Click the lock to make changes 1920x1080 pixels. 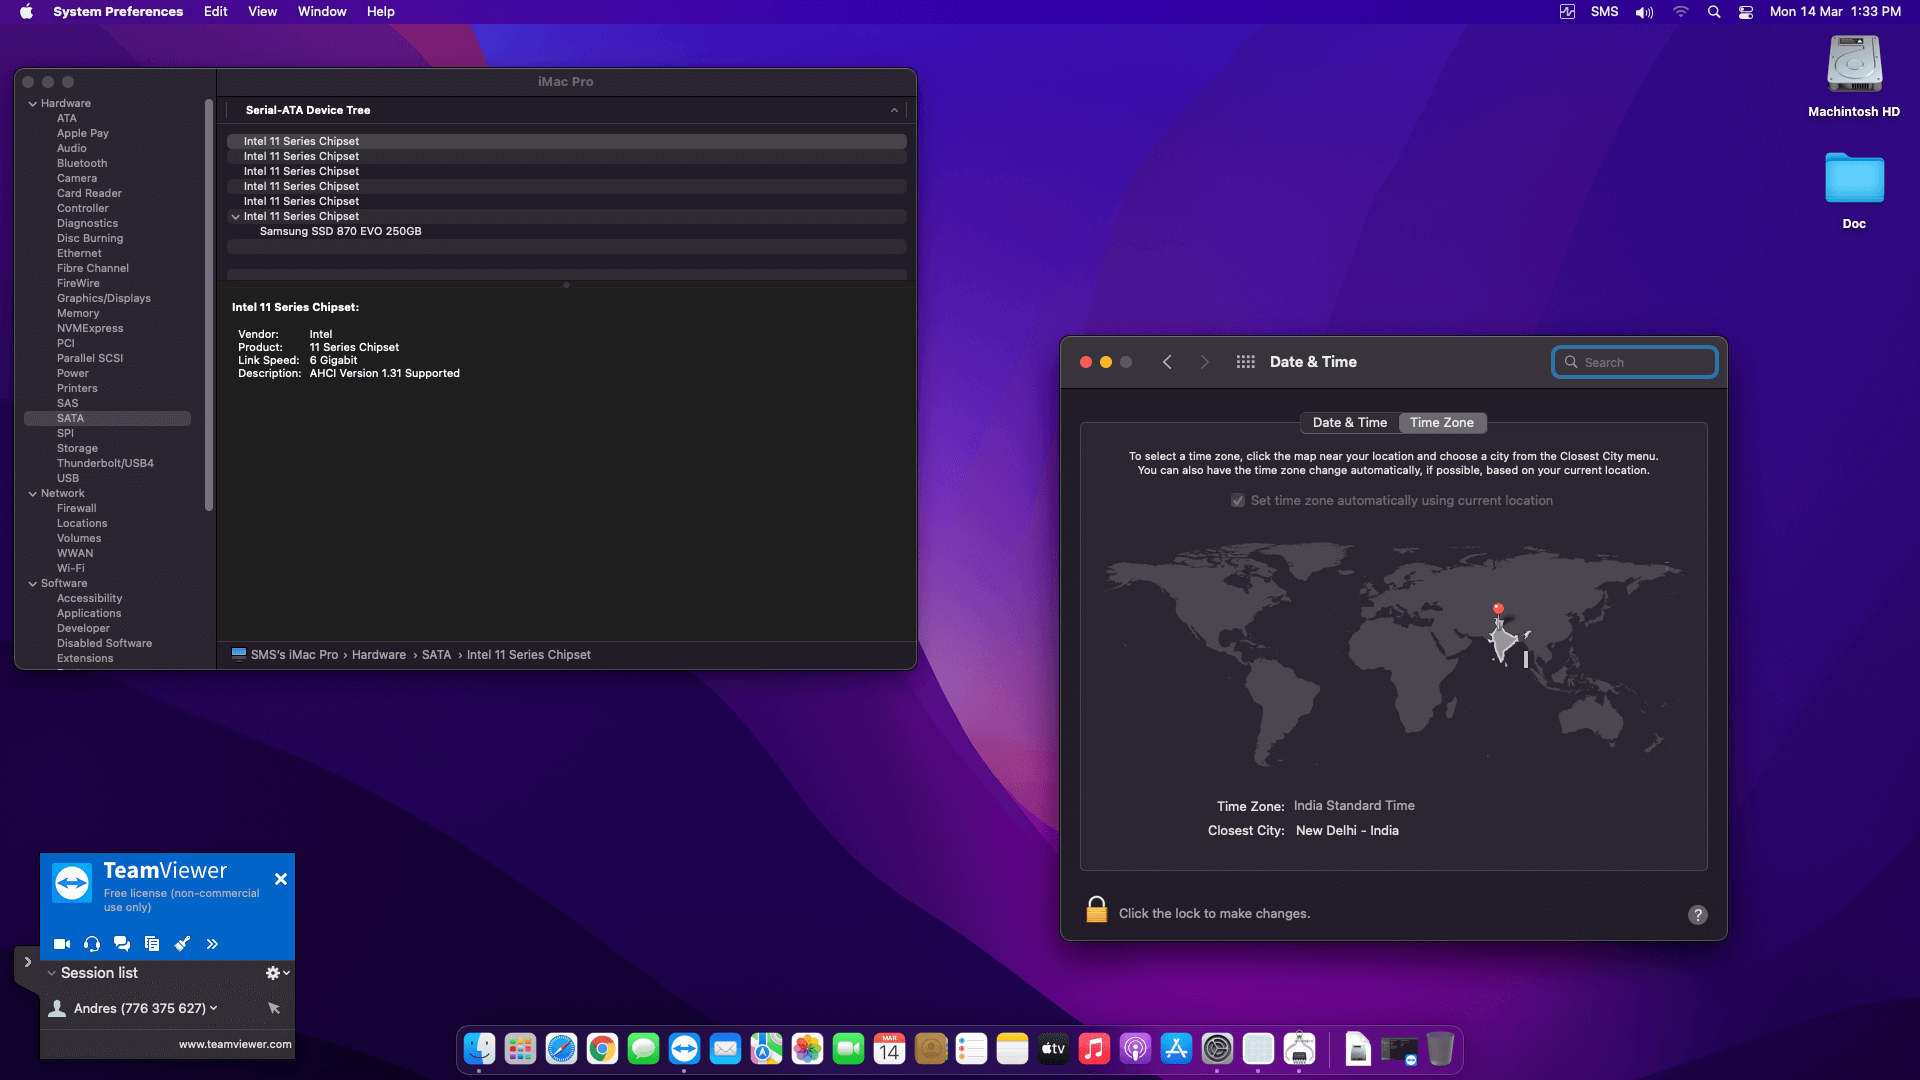tap(1097, 910)
